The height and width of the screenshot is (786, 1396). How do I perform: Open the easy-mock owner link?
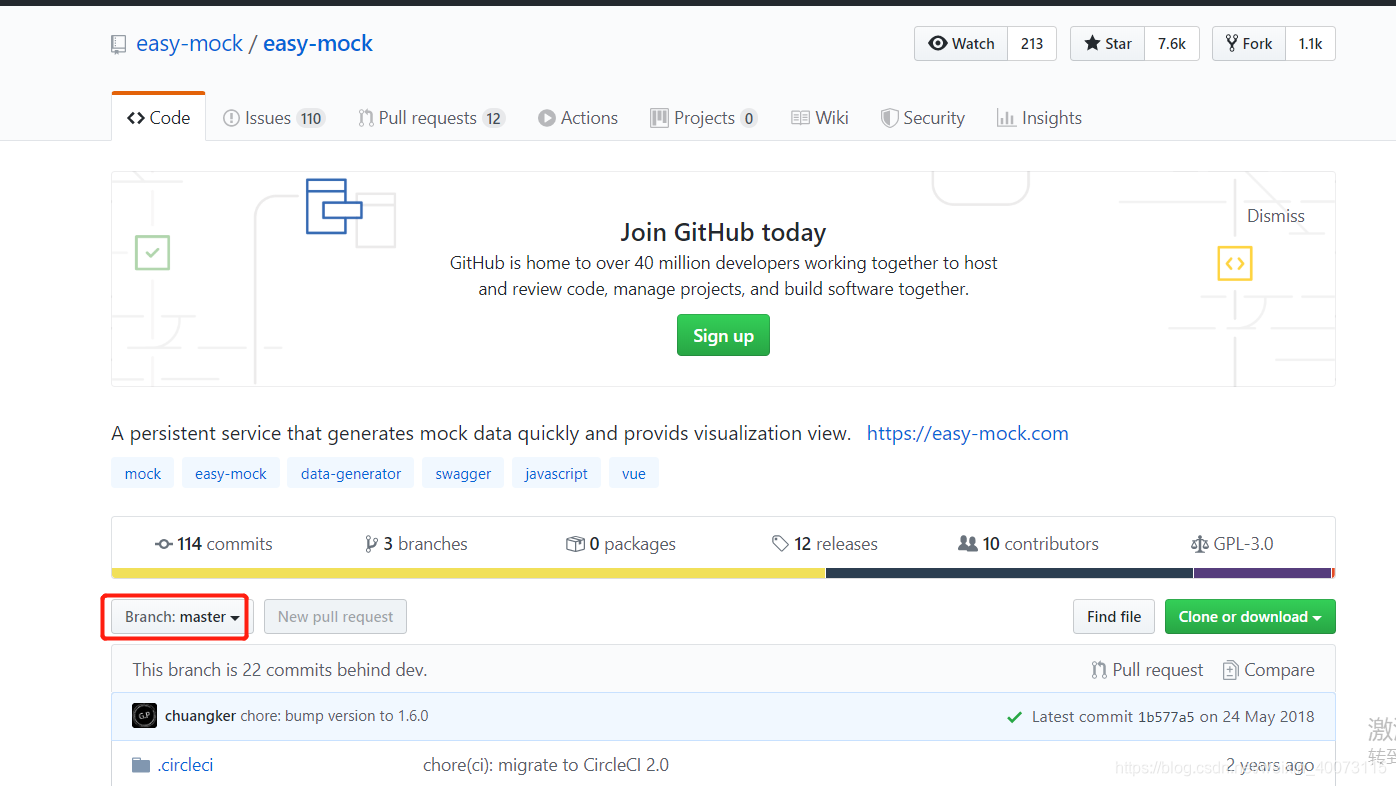tap(189, 43)
